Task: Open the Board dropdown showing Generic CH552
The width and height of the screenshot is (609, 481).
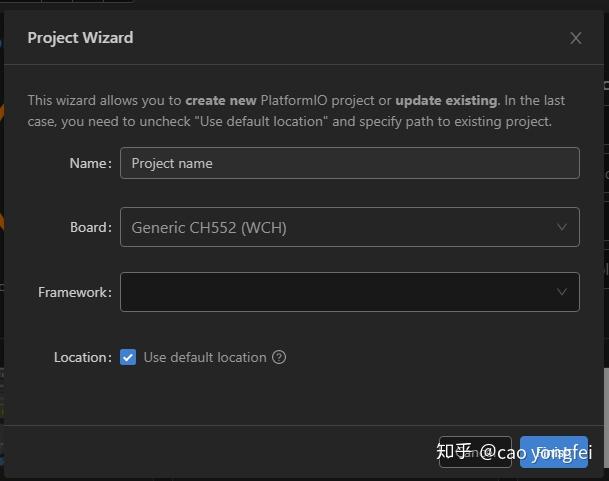Action: click(x=340, y=227)
